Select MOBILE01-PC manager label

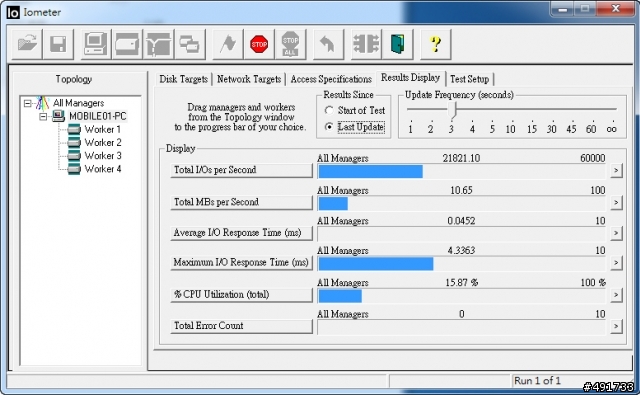[x=98, y=116]
